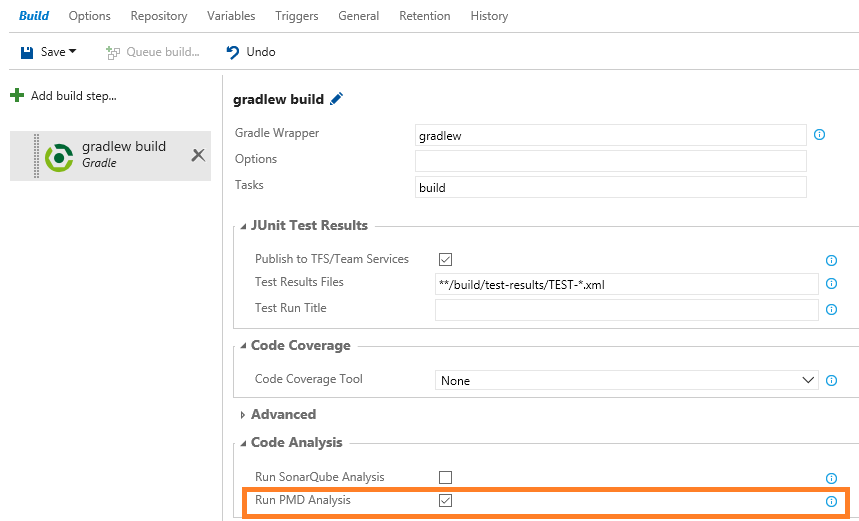Switch to the Triggers tab
This screenshot has height=521, width=859.
point(296,16)
